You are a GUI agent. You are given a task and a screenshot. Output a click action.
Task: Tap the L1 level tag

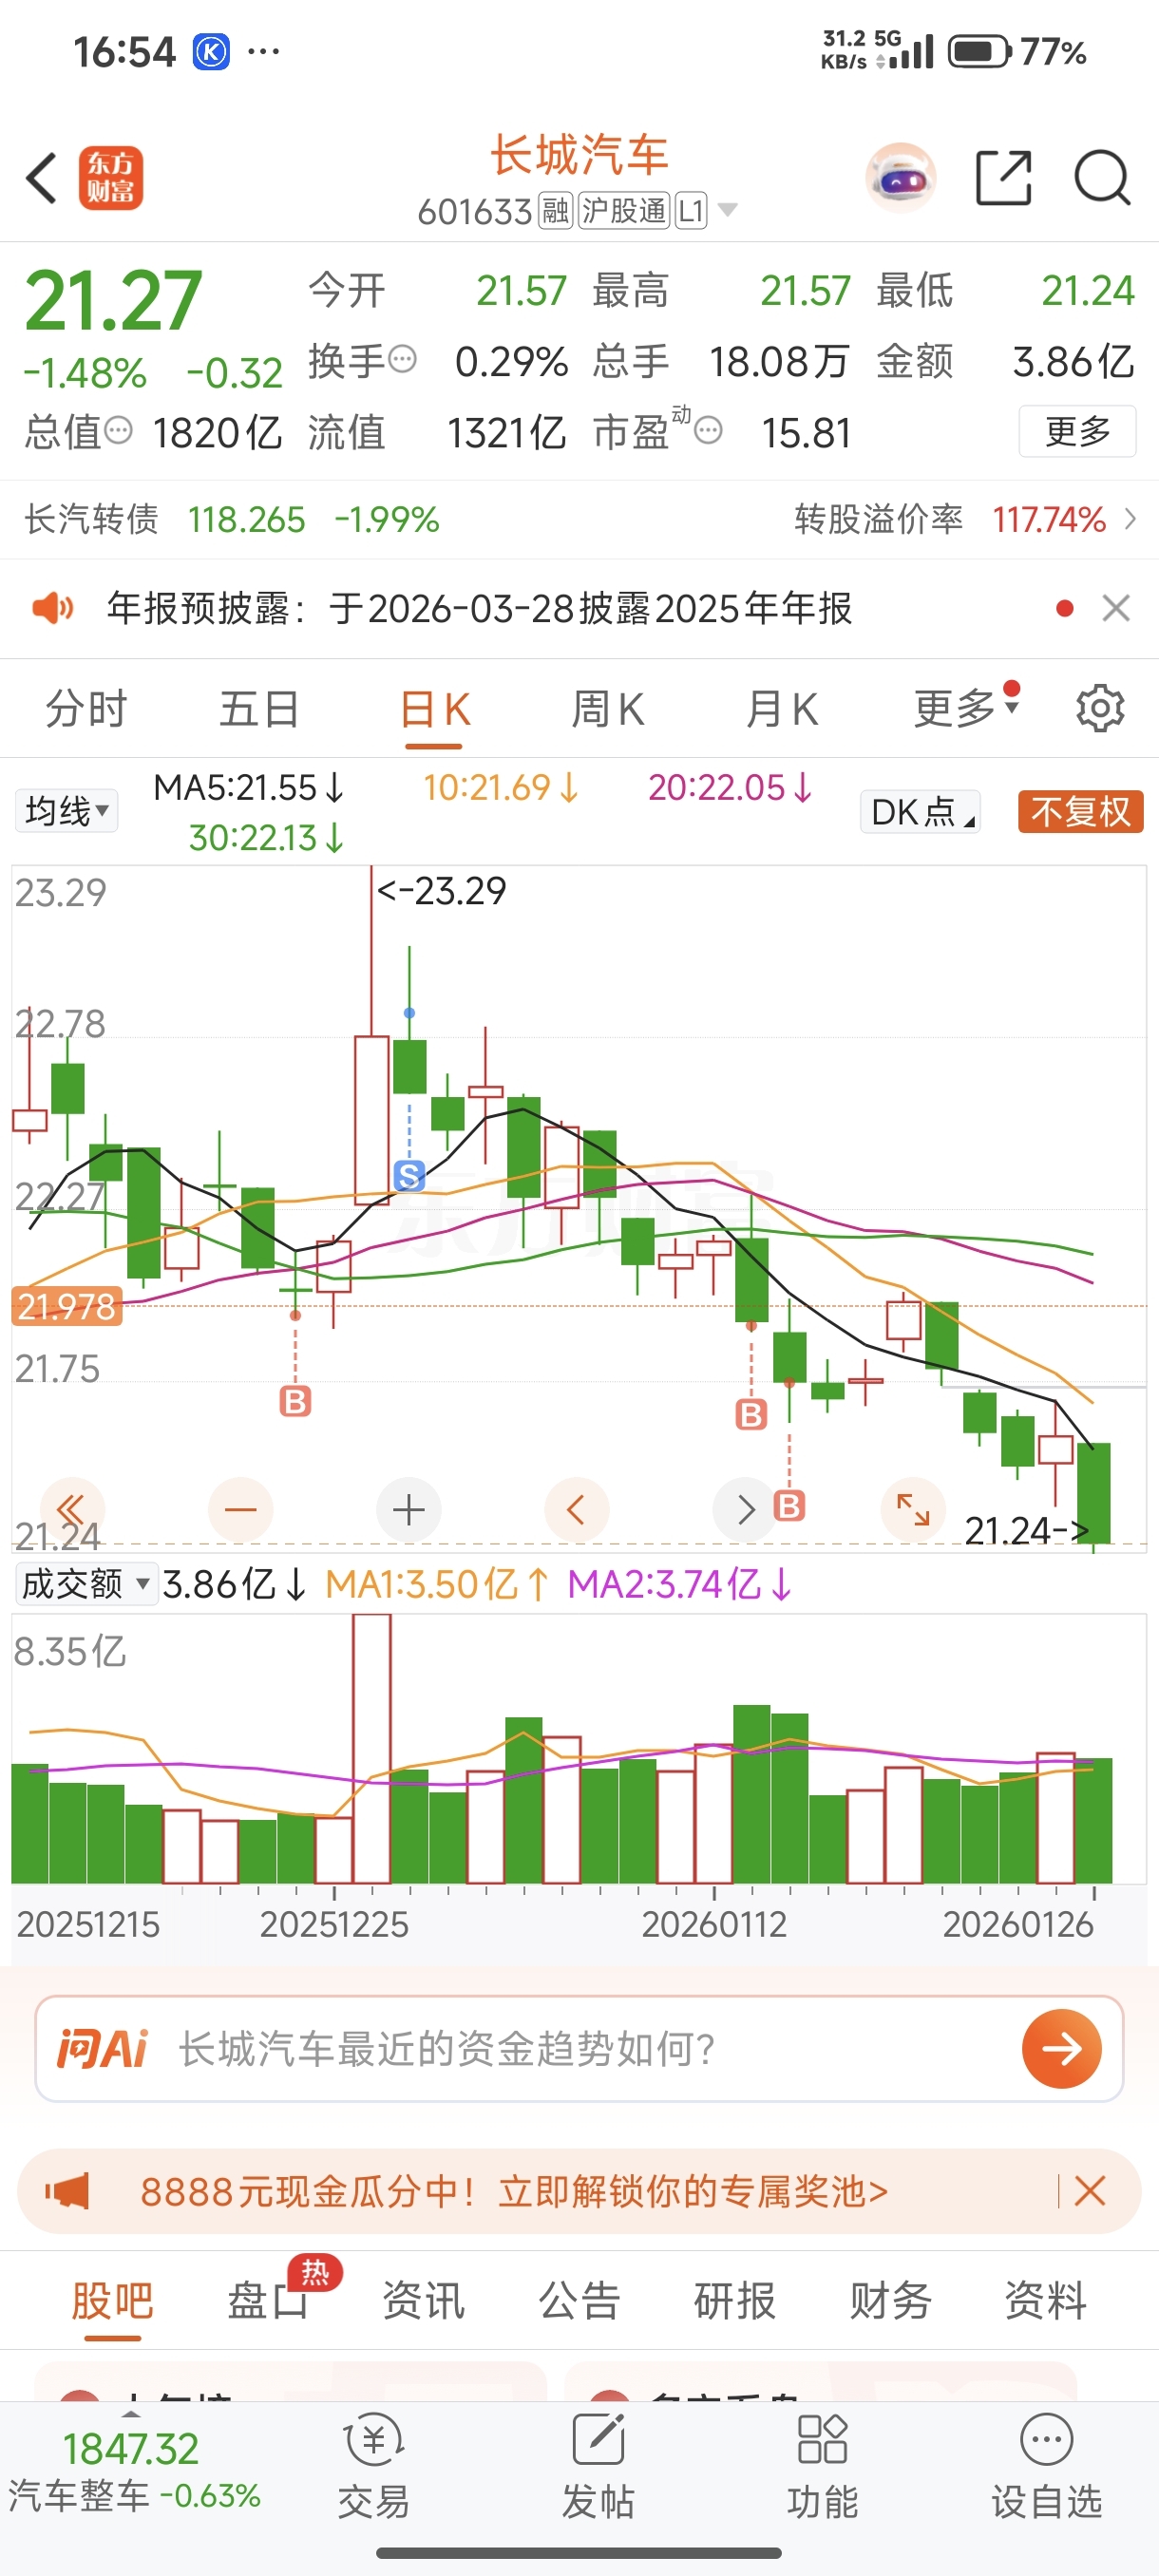tap(691, 210)
